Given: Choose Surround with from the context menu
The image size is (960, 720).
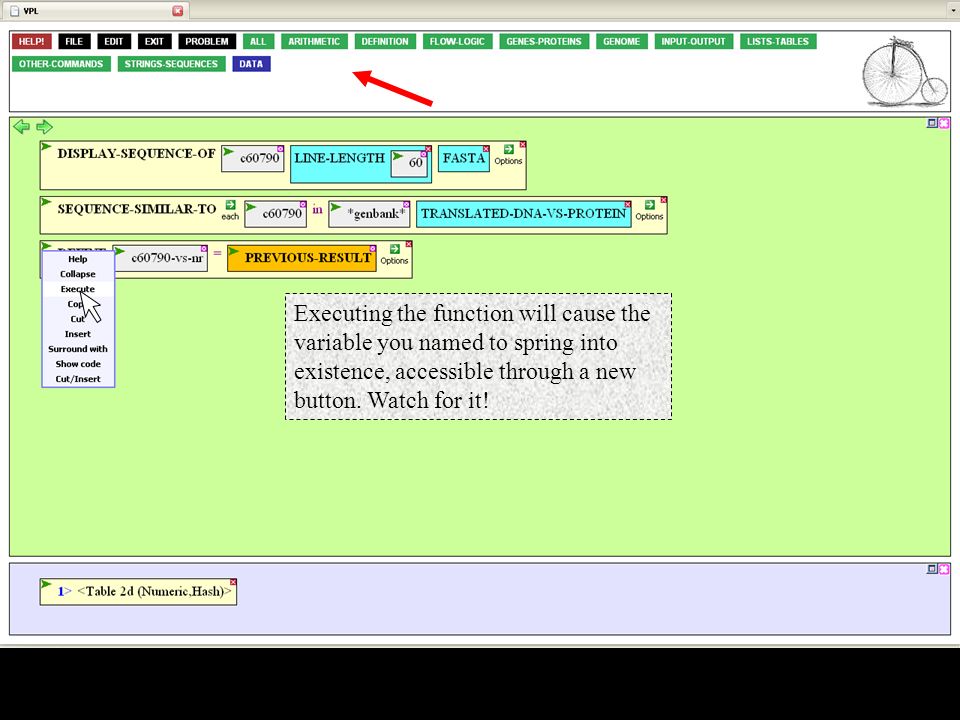Looking at the screenshot, I should coord(78,349).
